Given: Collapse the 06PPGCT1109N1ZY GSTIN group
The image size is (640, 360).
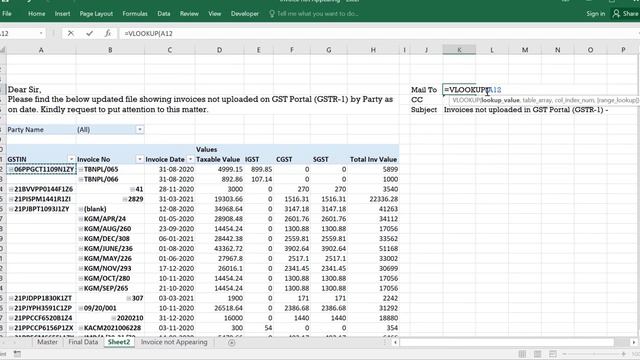Looking at the screenshot, I should [x=11, y=169].
